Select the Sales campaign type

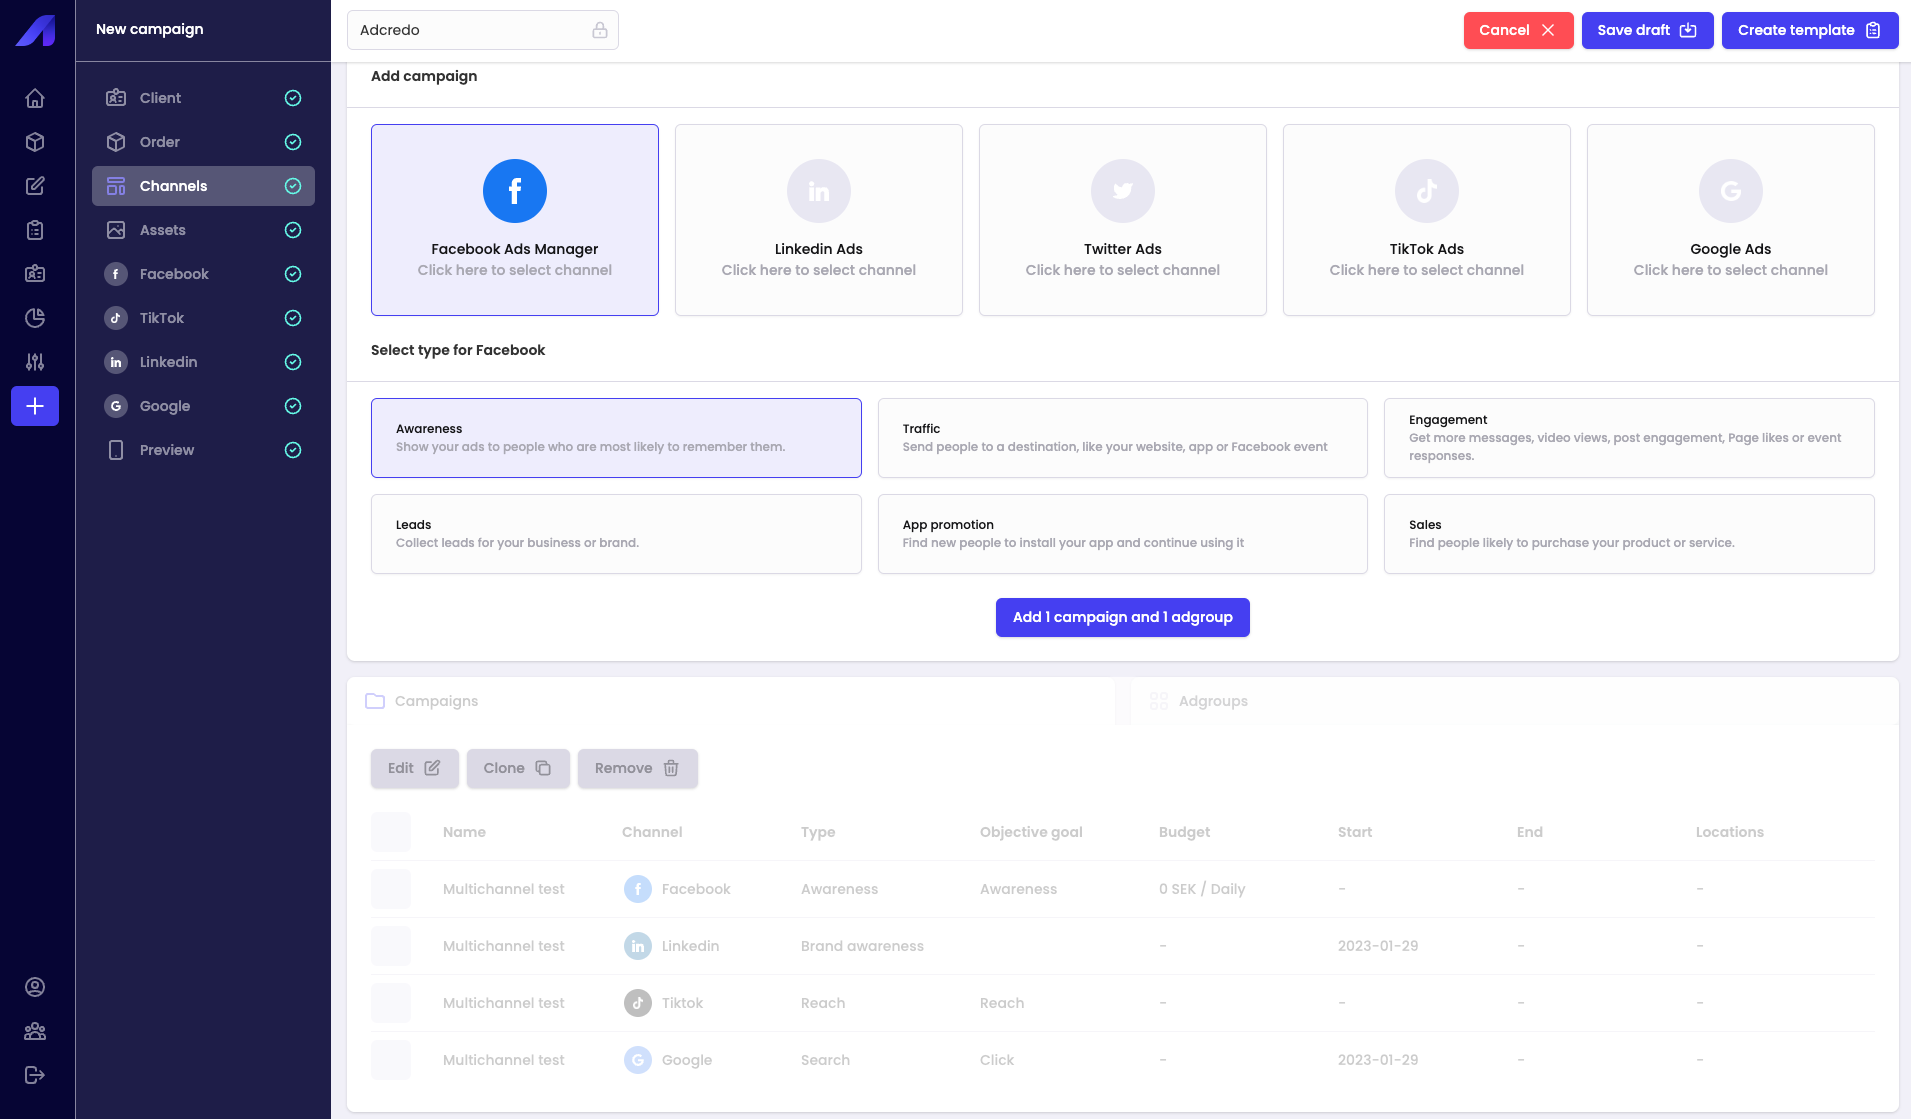tap(1629, 534)
